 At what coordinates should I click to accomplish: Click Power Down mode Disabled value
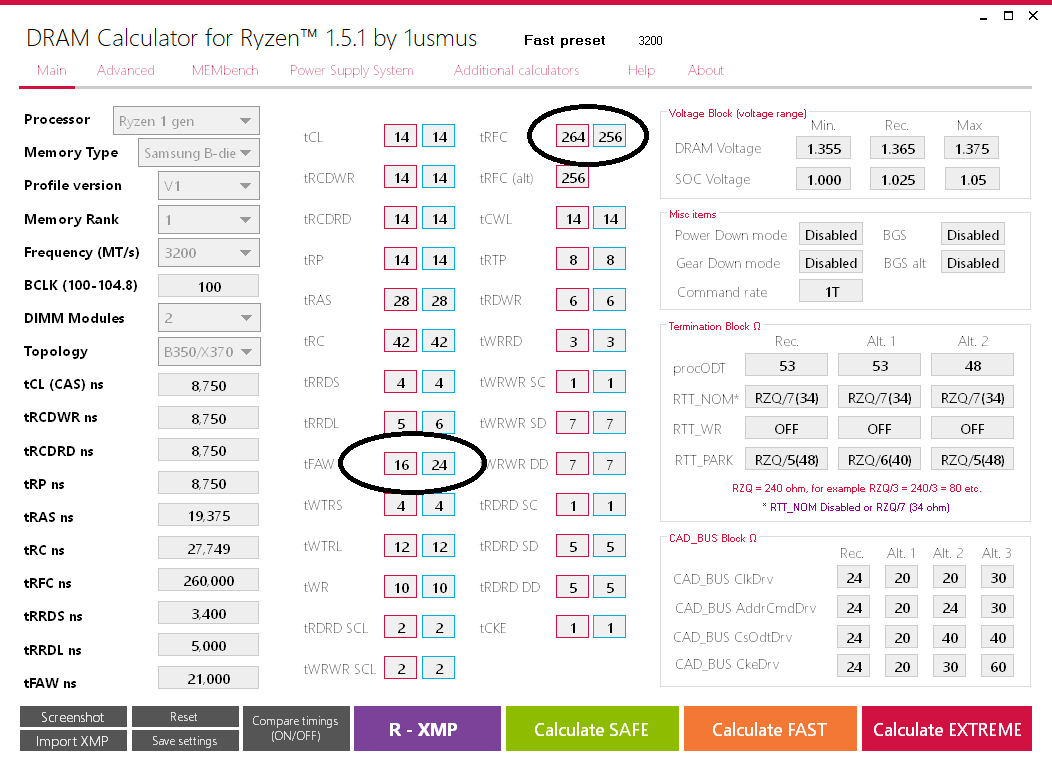[831, 235]
